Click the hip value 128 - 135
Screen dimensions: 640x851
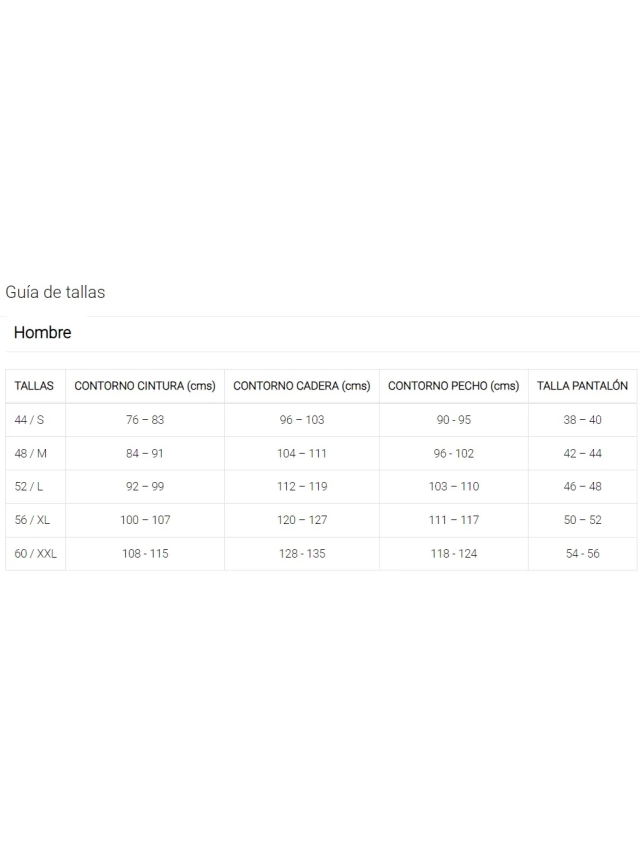pos(302,554)
